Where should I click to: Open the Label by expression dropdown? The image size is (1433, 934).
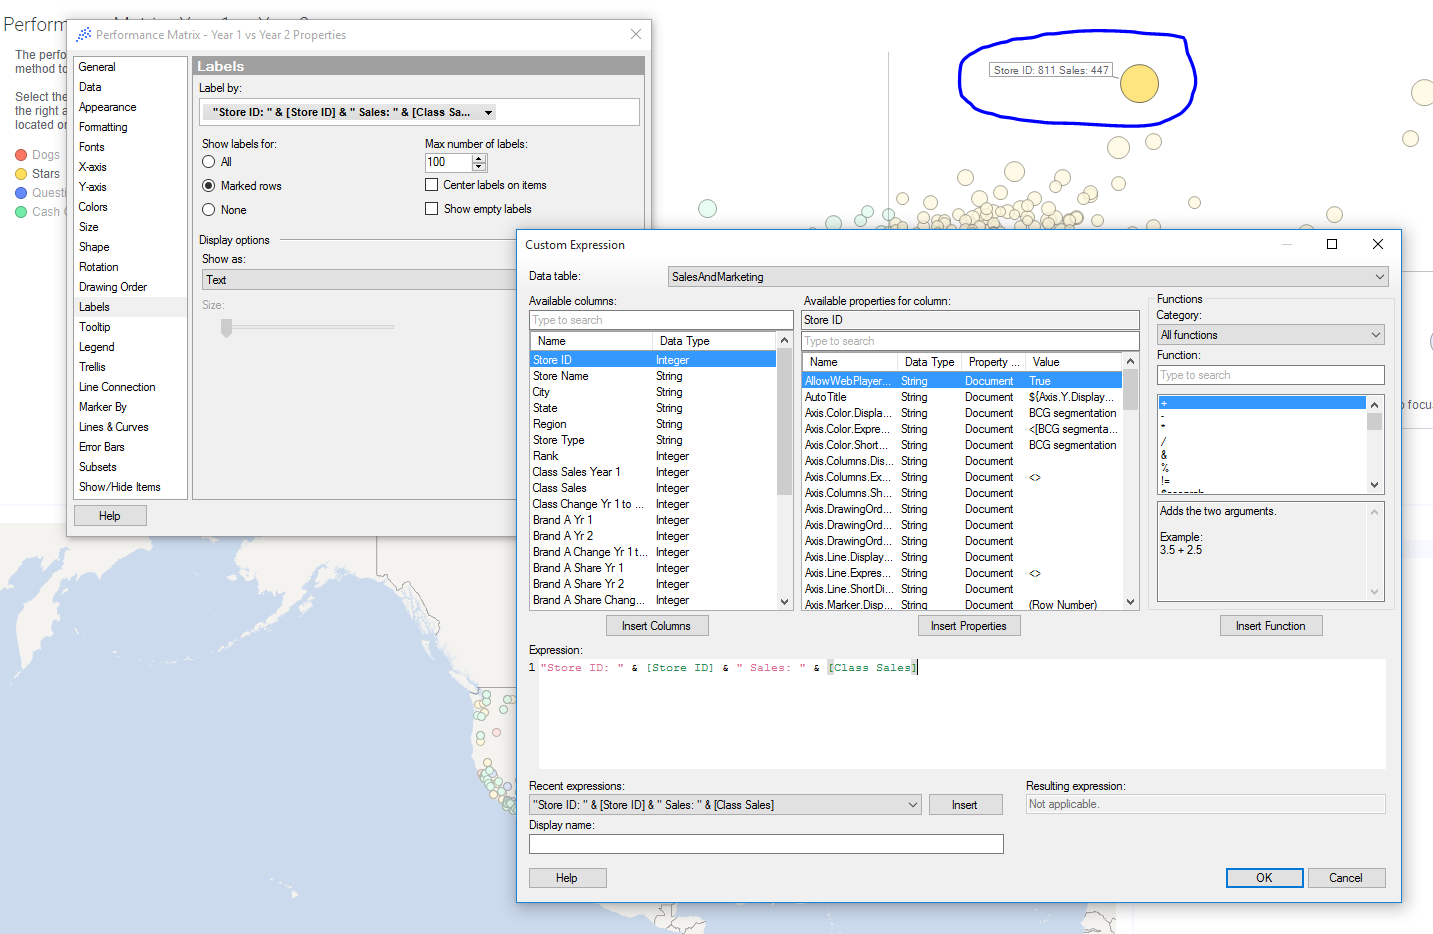(488, 113)
